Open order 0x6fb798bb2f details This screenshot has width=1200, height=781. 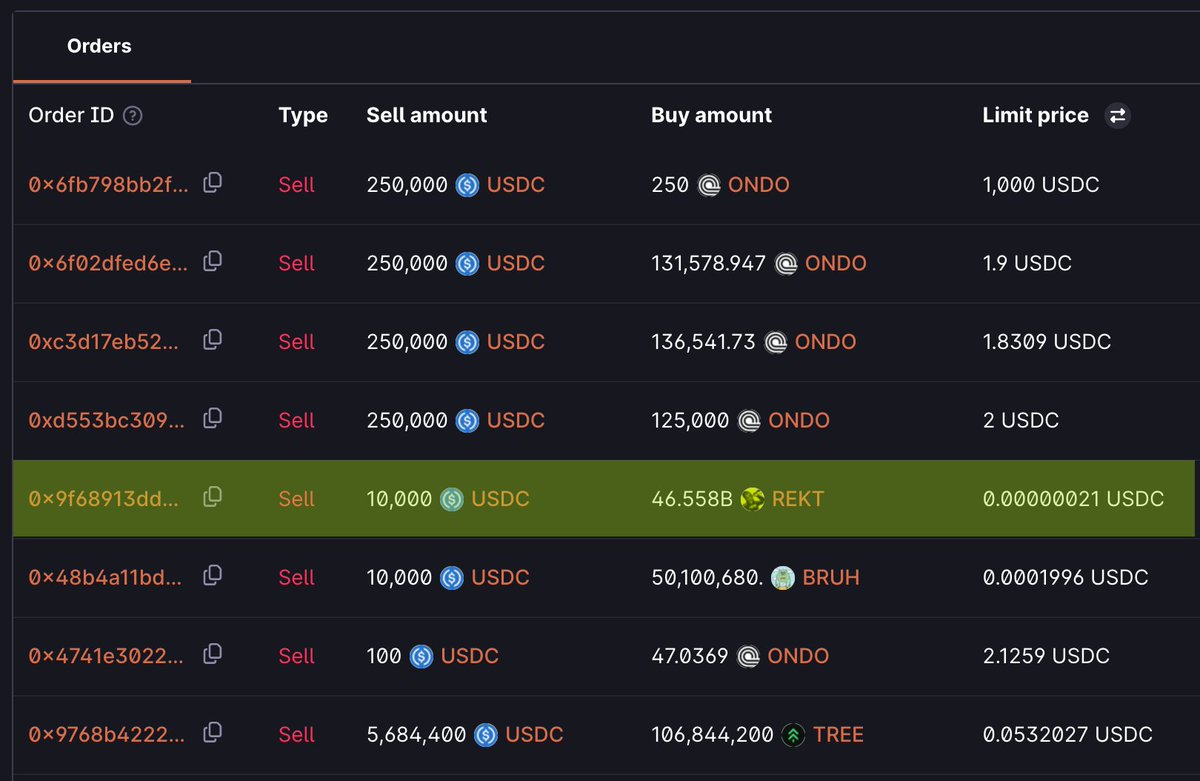pyautogui.click(x=108, y=185)
